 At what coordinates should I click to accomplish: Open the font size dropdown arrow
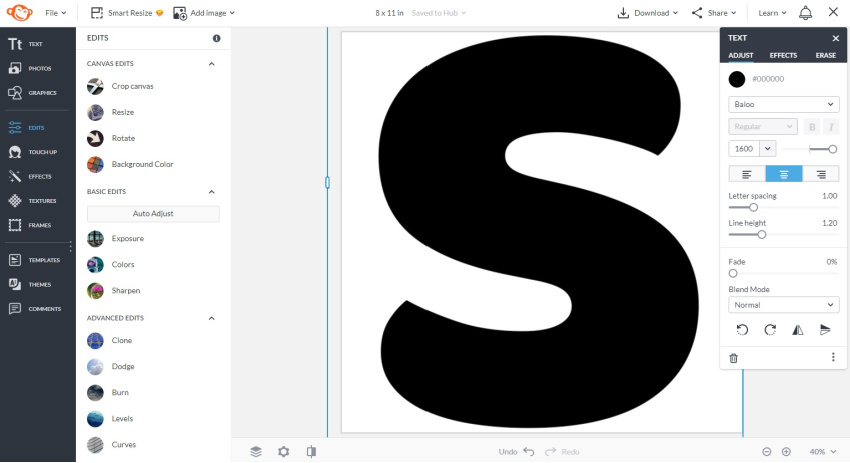coord(768,149)
